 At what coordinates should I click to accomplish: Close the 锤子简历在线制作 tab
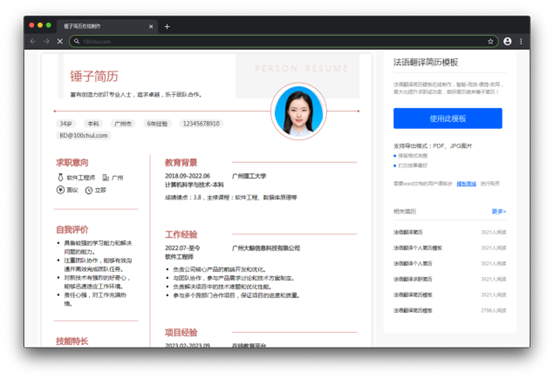[x=151, y=26]
